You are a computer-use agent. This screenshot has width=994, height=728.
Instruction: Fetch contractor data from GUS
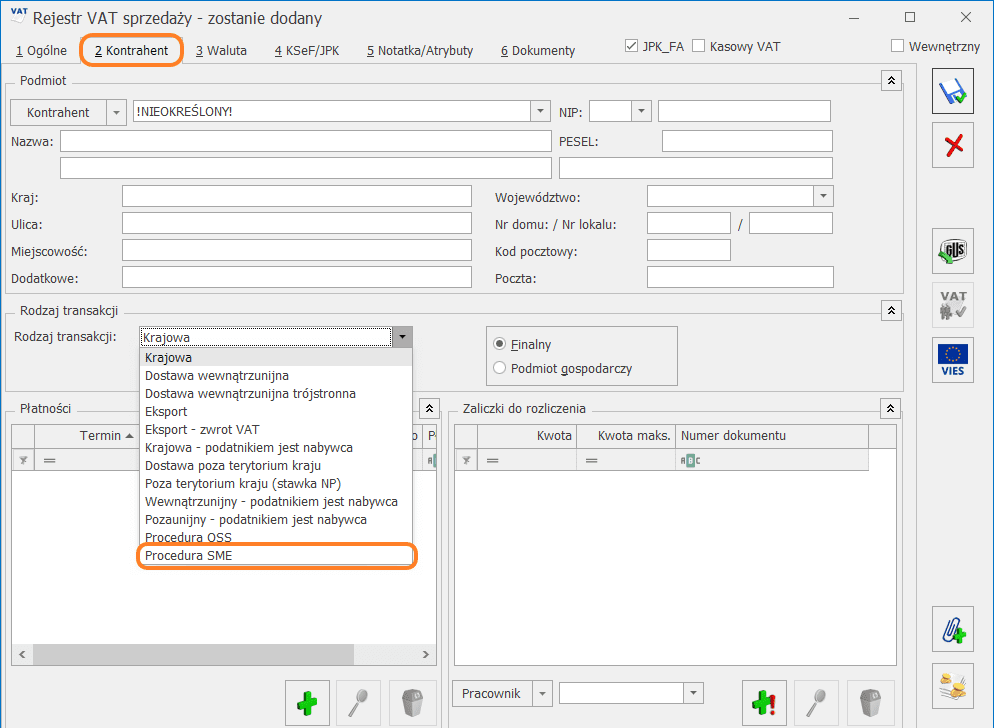(x=952, y=251)
